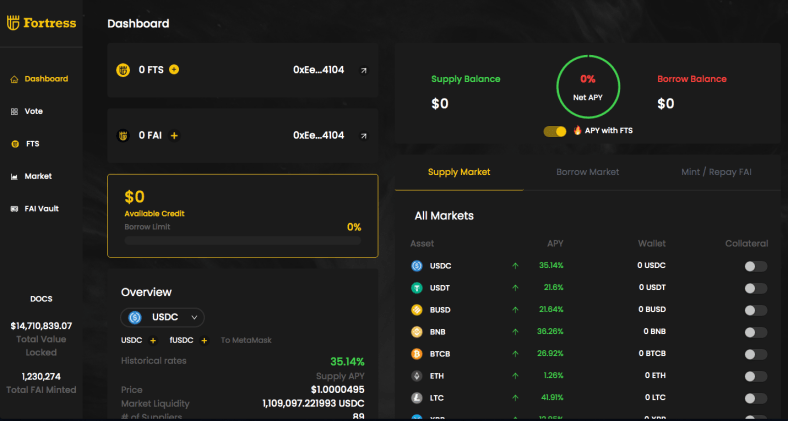Click the Collateral column header

pyautogui.click(x=746, y=244)
